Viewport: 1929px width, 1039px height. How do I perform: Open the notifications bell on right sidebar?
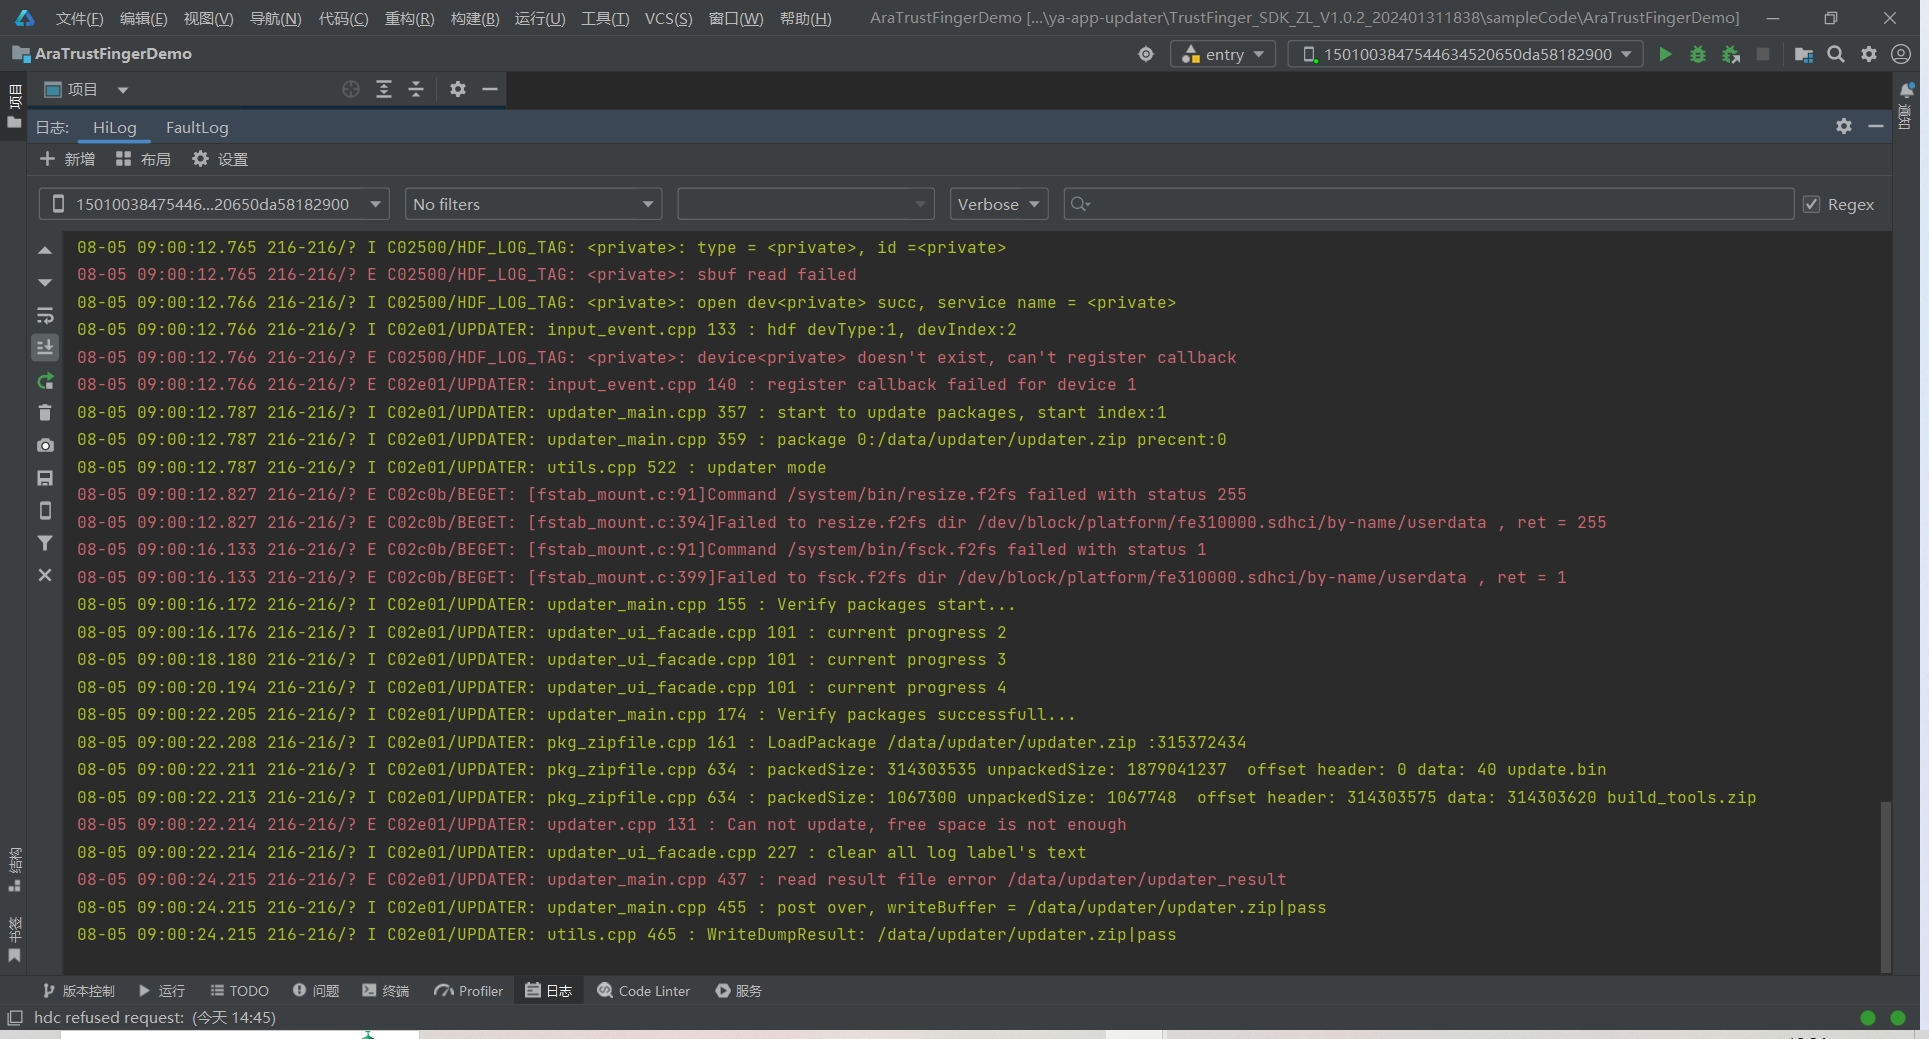coord(1906,90)
